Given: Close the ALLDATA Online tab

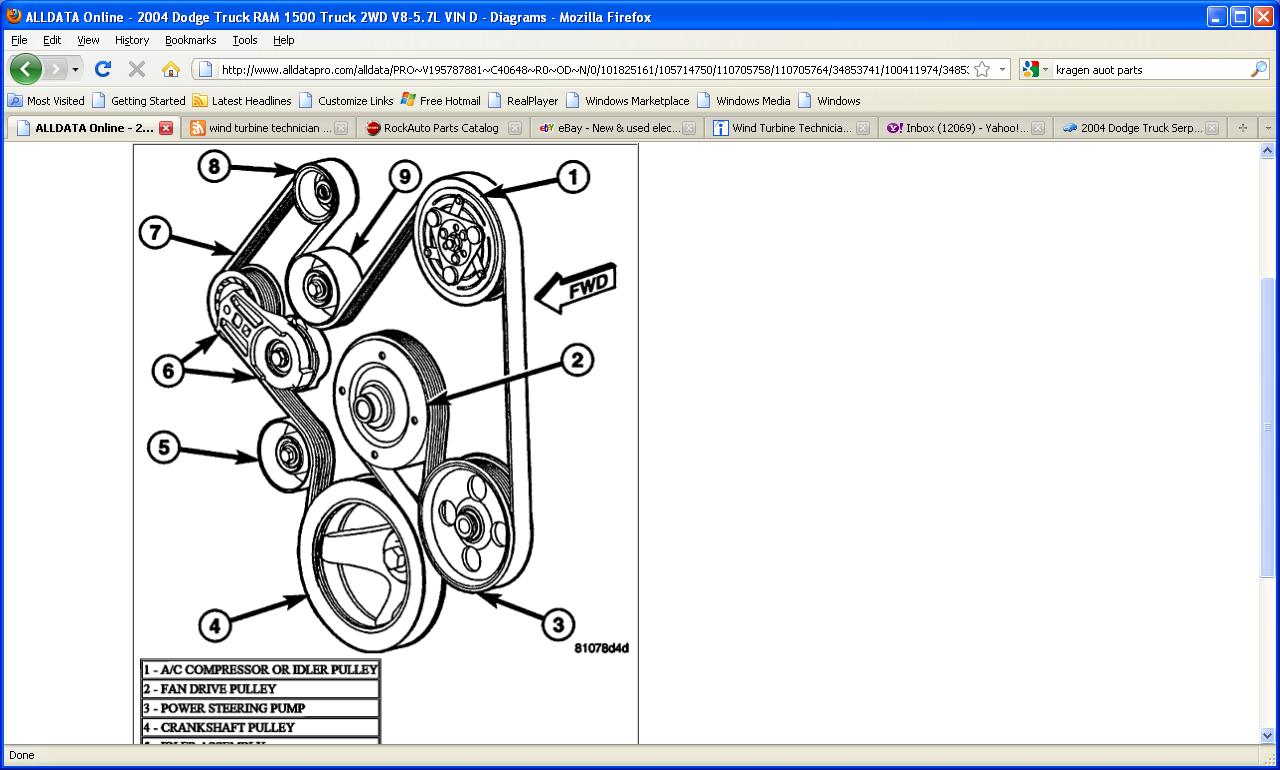Looking at the screenshot, I should coord(166,128).
